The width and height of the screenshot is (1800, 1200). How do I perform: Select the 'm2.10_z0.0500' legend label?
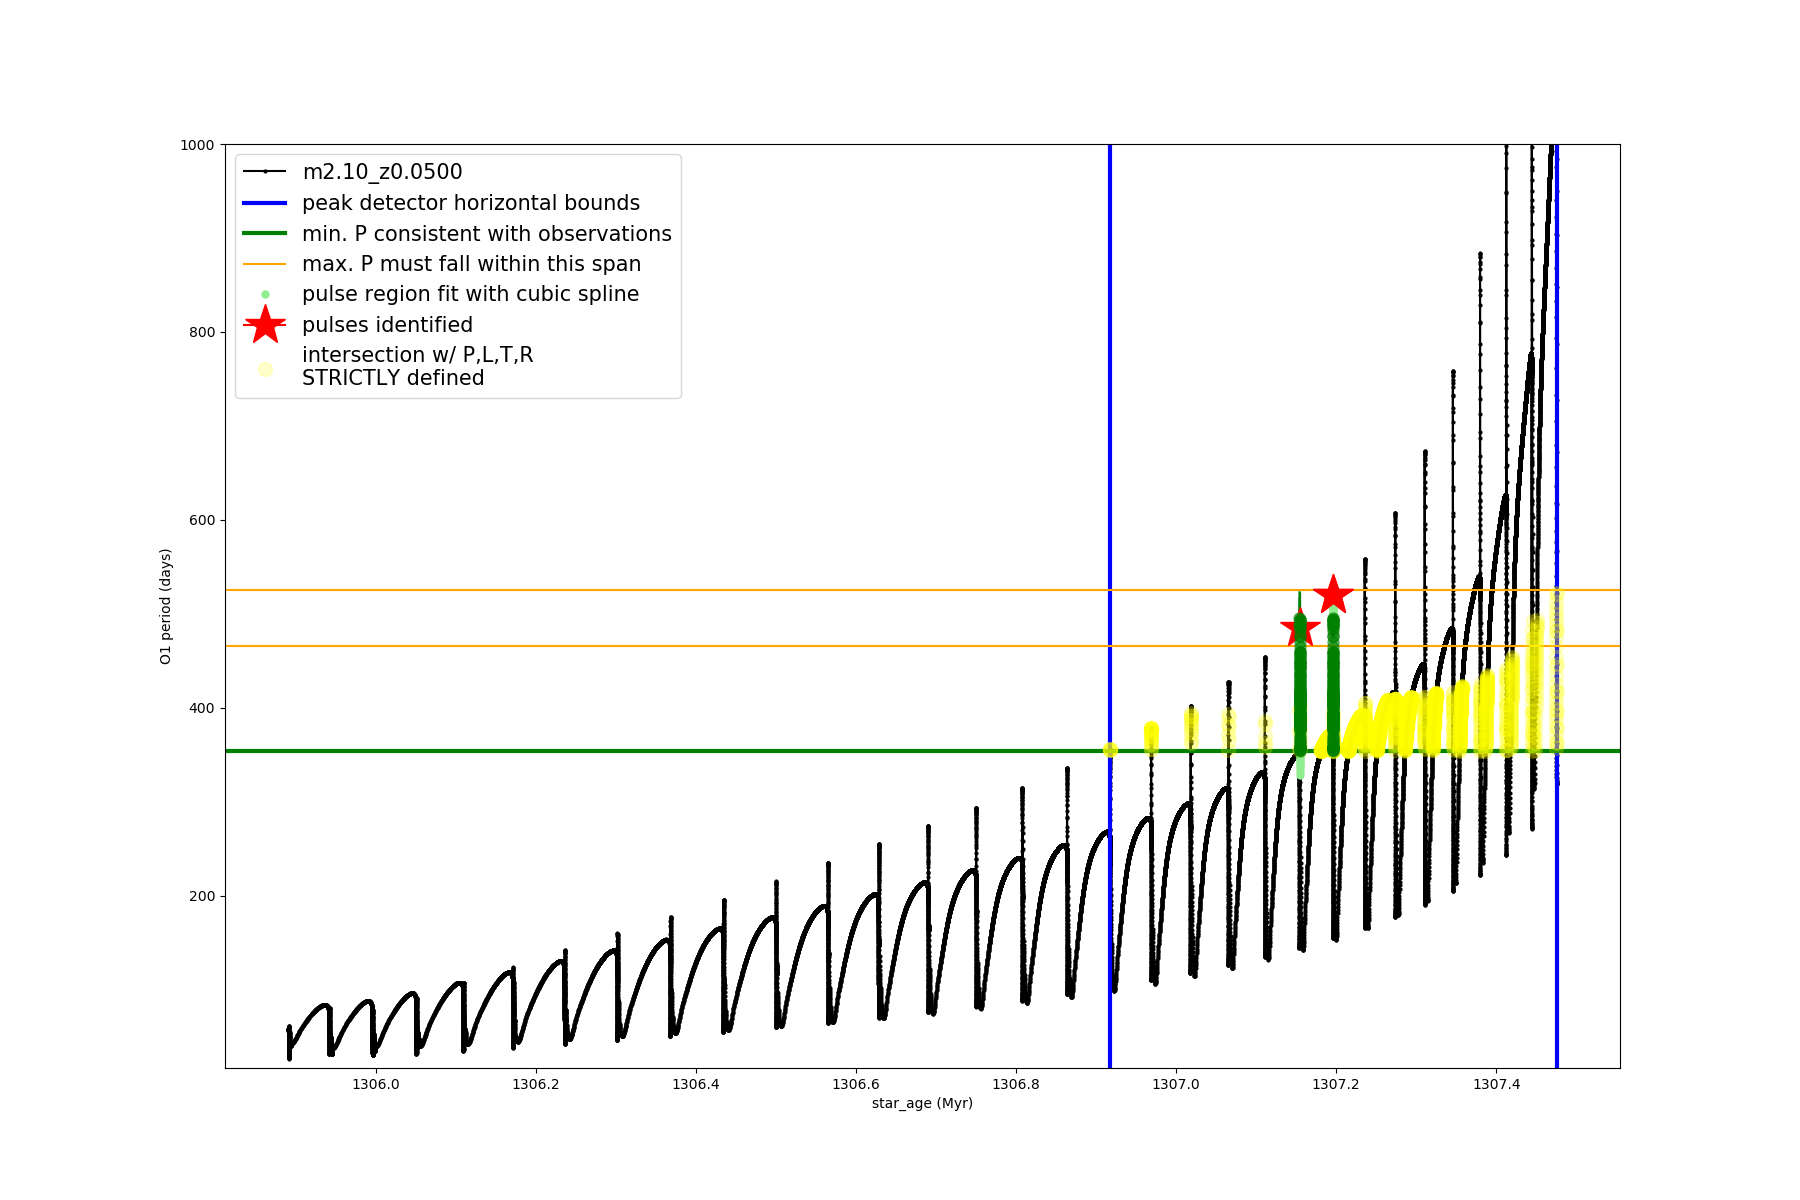point(382,172)
